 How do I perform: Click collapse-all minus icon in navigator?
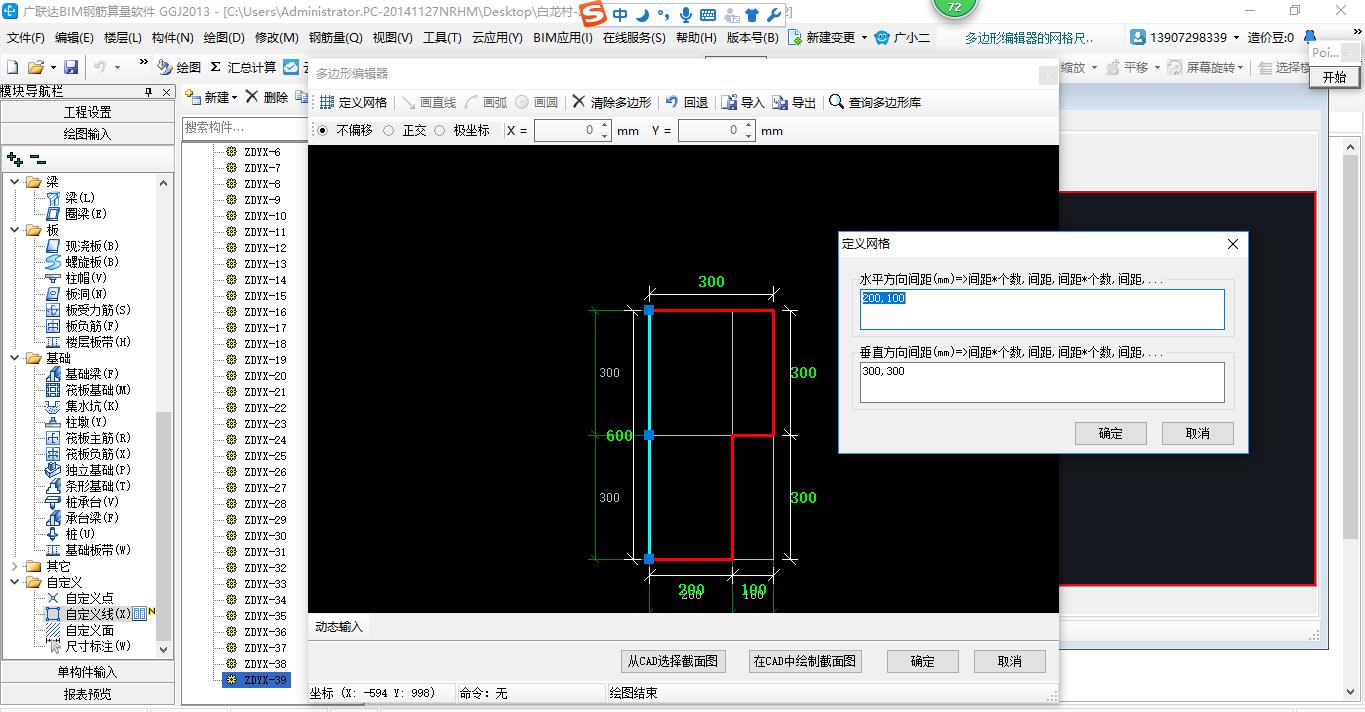[37, 159]
